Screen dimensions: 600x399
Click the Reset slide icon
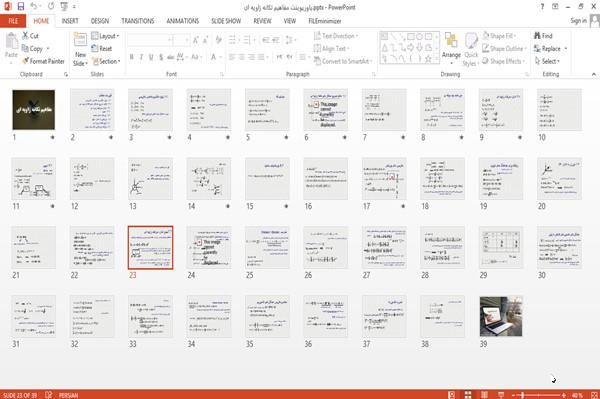pyautogui.click(x=95, y=48)
